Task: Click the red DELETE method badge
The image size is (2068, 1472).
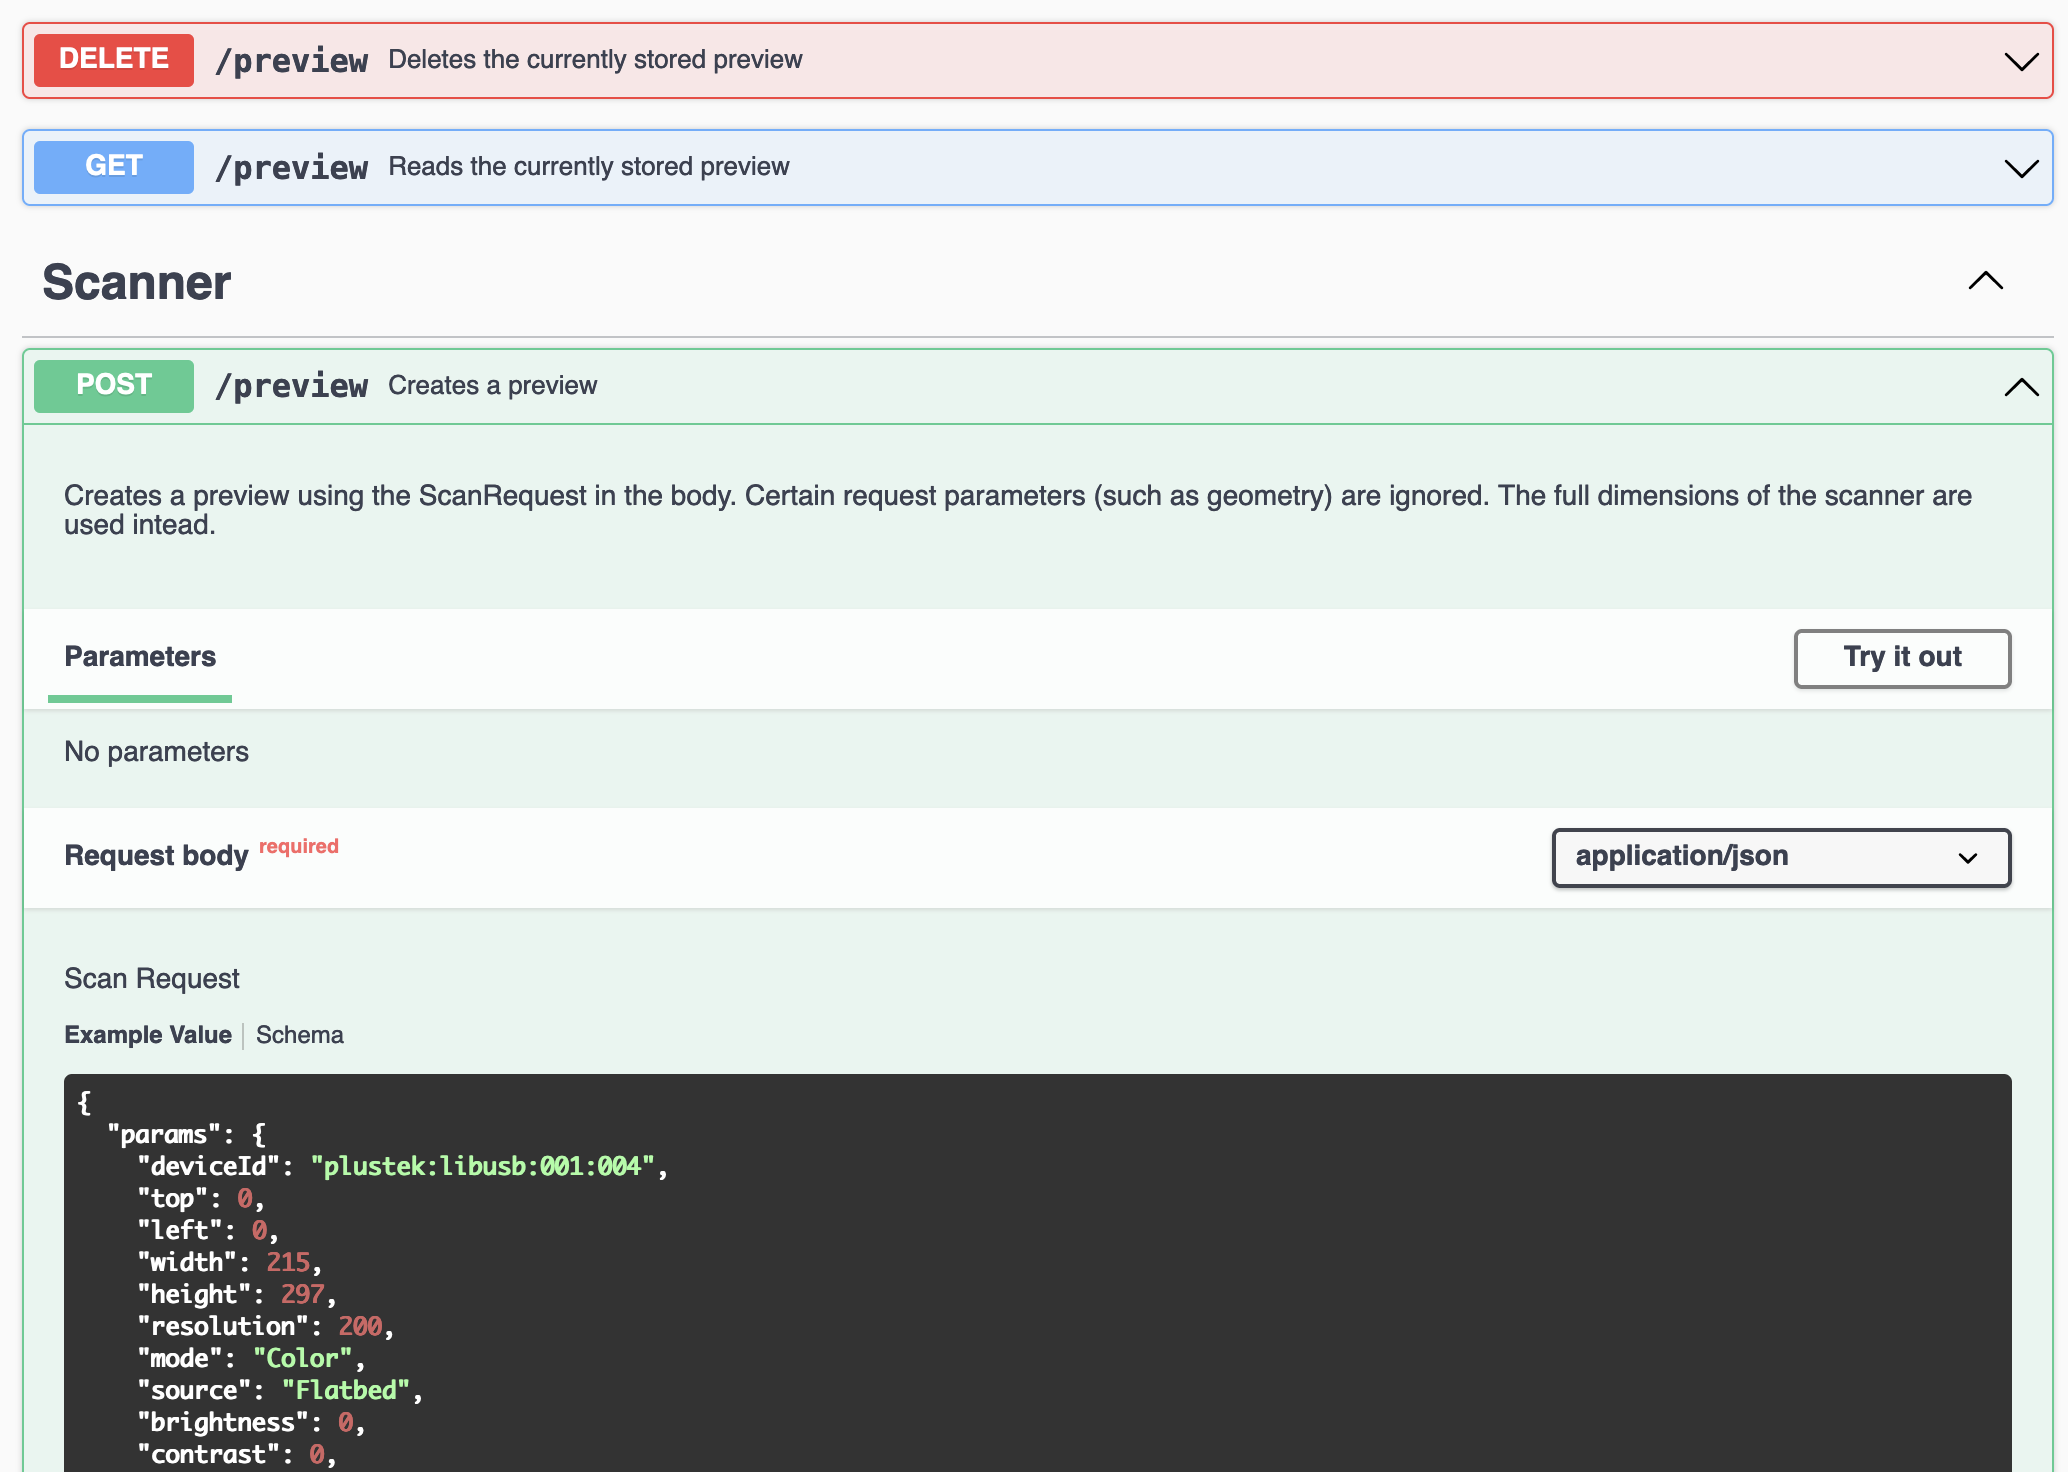Action: [x=114, y=60]
